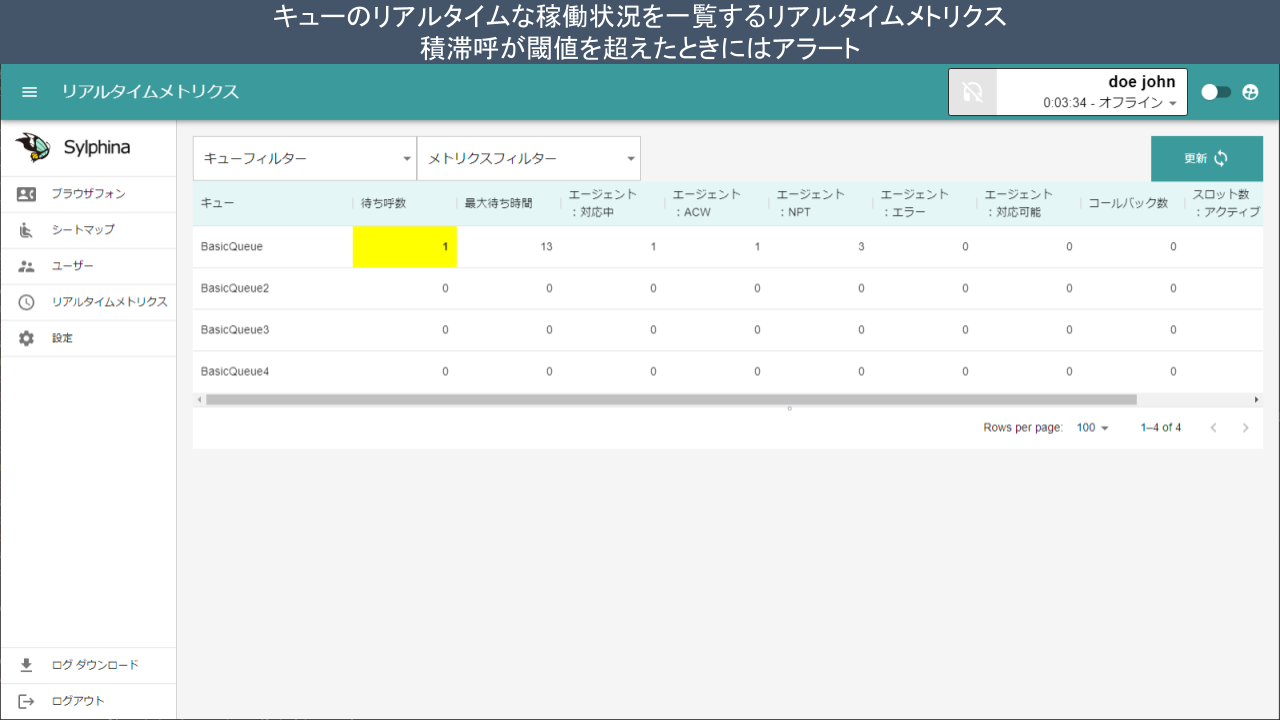Select ログアウト from the sidebar
The height and width of the screenshot is (720, 1280).
pyautogui.click(x=78, y=701)
